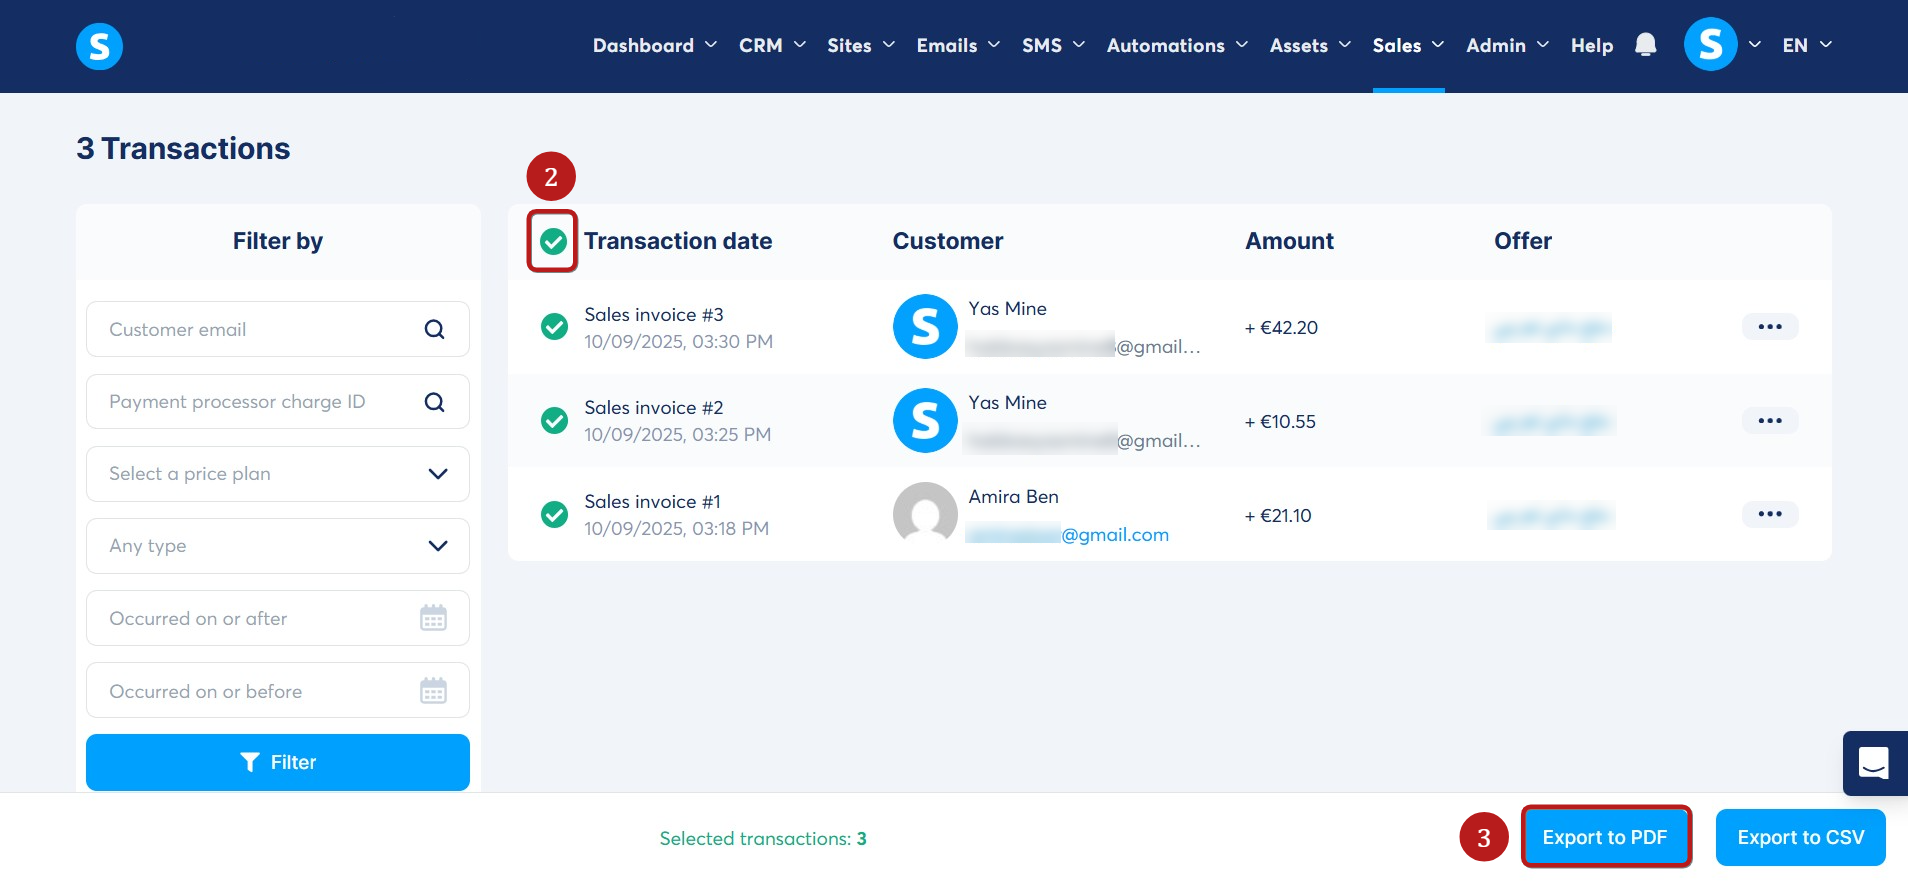
Task: Focus the Payment processor charge ID input
Action: [x=278, y=402]
